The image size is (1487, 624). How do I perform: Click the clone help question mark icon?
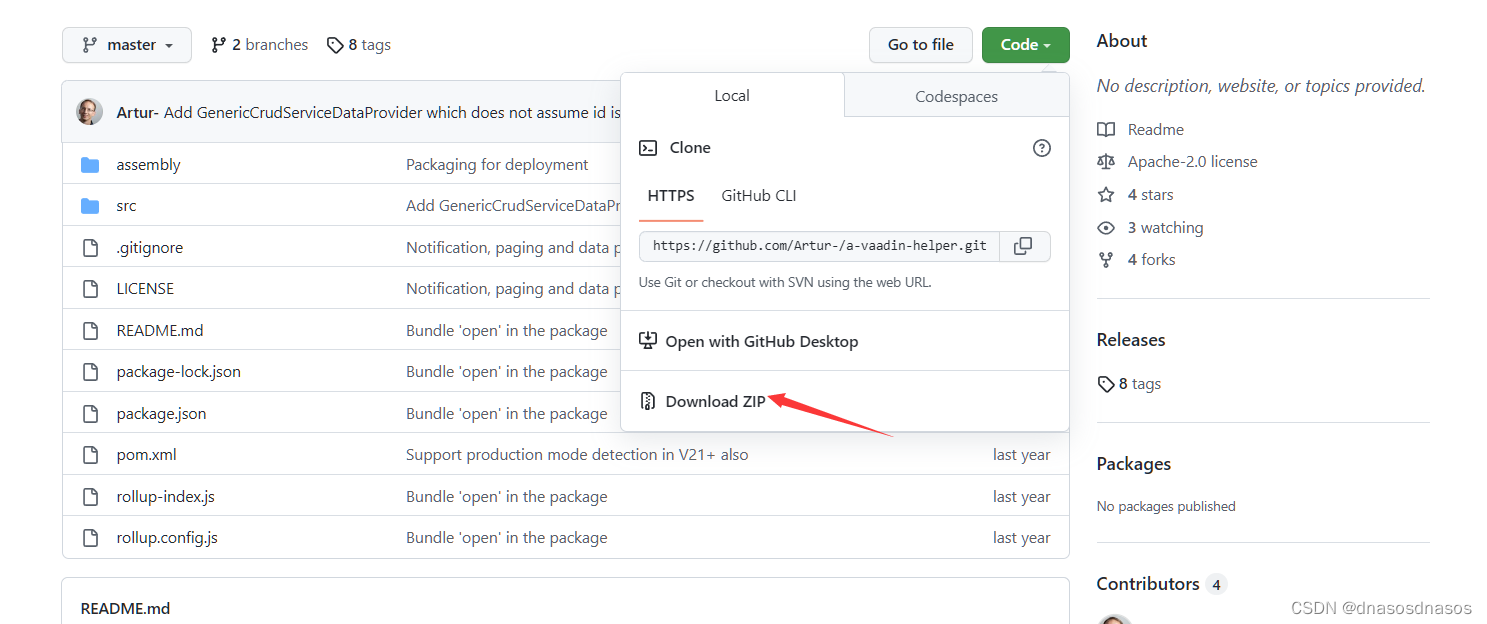(x=1042, y=148)
